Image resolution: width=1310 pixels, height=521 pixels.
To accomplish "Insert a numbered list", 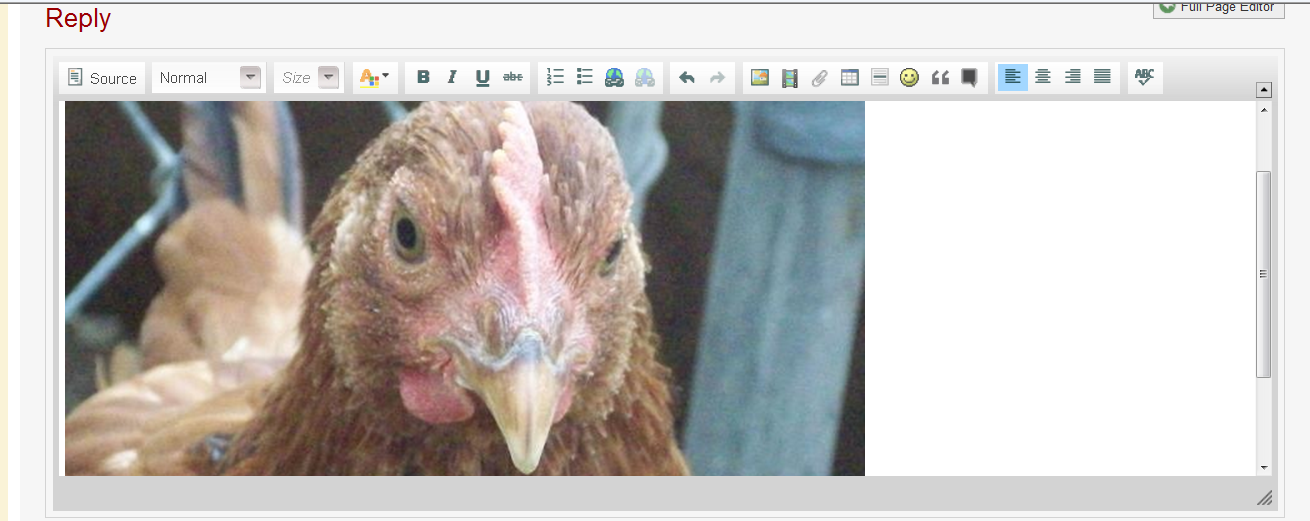I will (x=556, y=77).
